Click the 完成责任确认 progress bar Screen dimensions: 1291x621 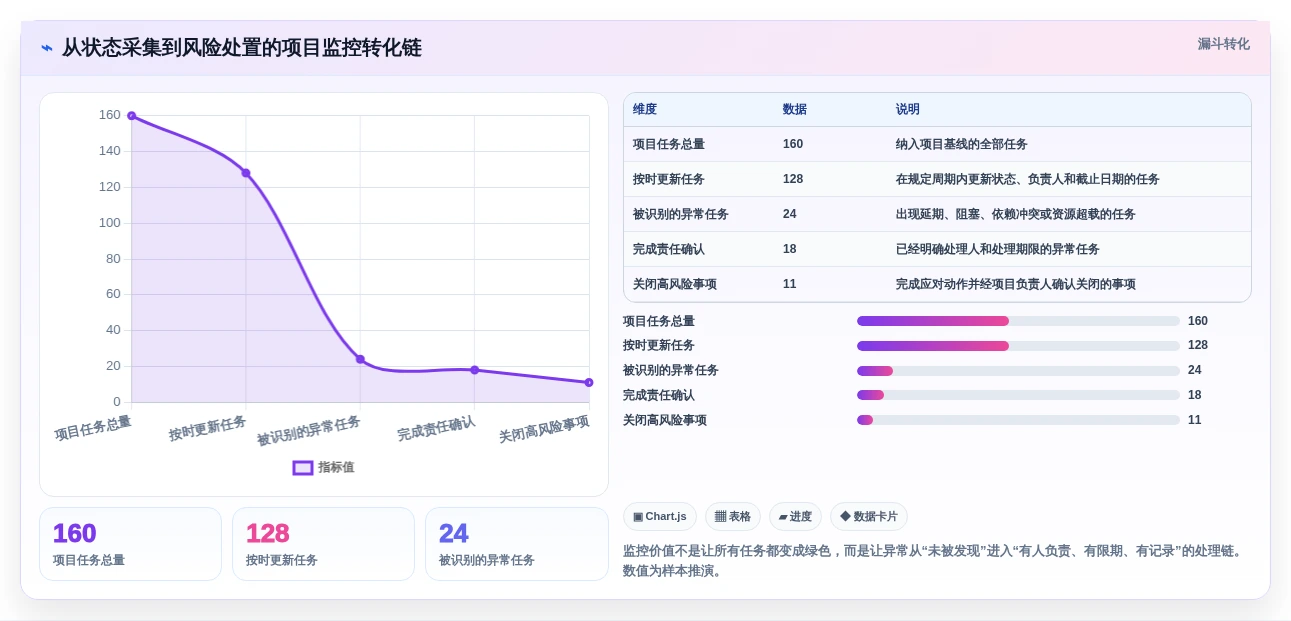tap(1018, 395)
